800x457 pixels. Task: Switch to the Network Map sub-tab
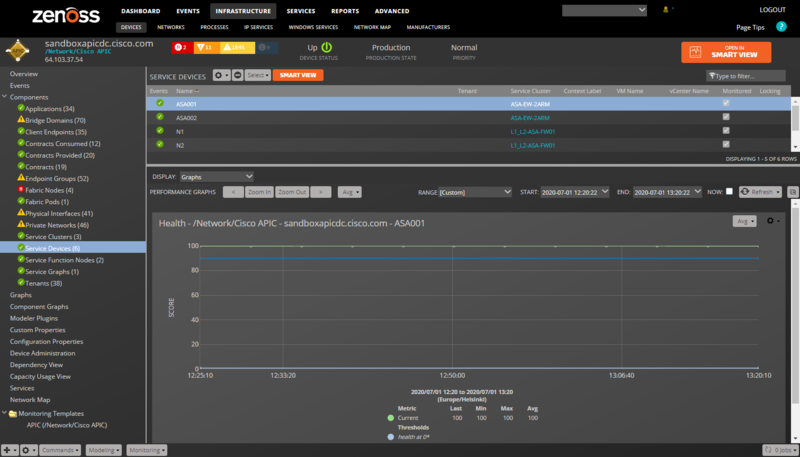372,27
